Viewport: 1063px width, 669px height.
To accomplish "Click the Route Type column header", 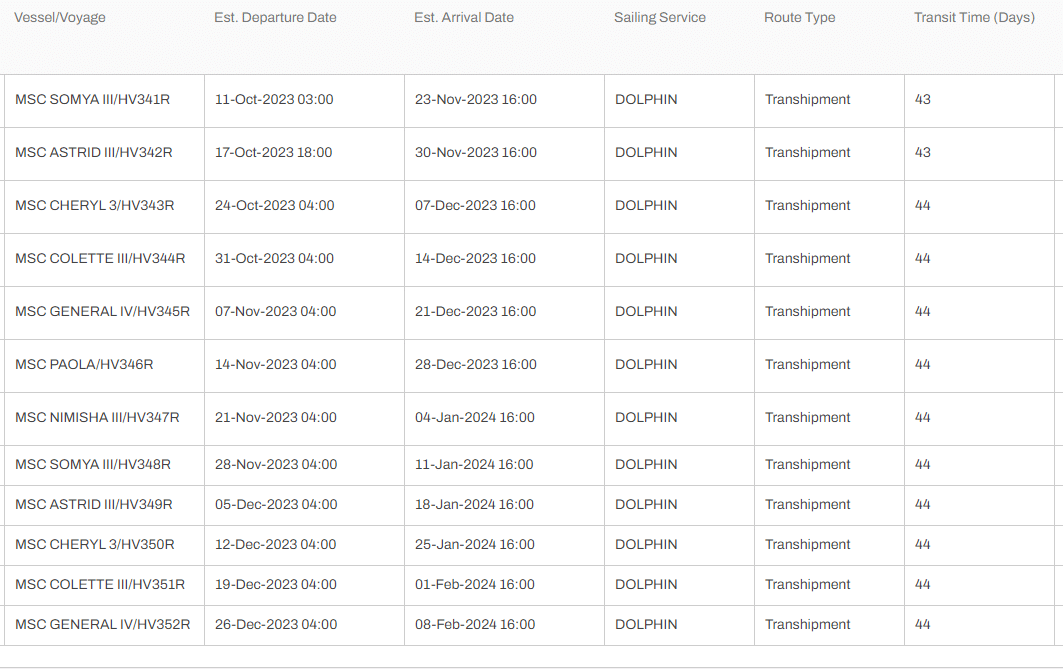I will coord(799,18).
